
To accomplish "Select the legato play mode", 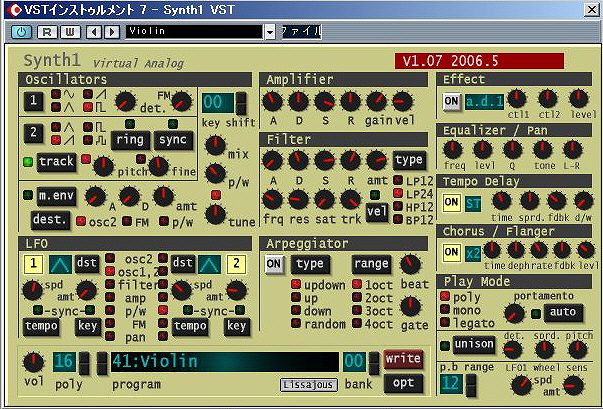I will tap(445, 322).
